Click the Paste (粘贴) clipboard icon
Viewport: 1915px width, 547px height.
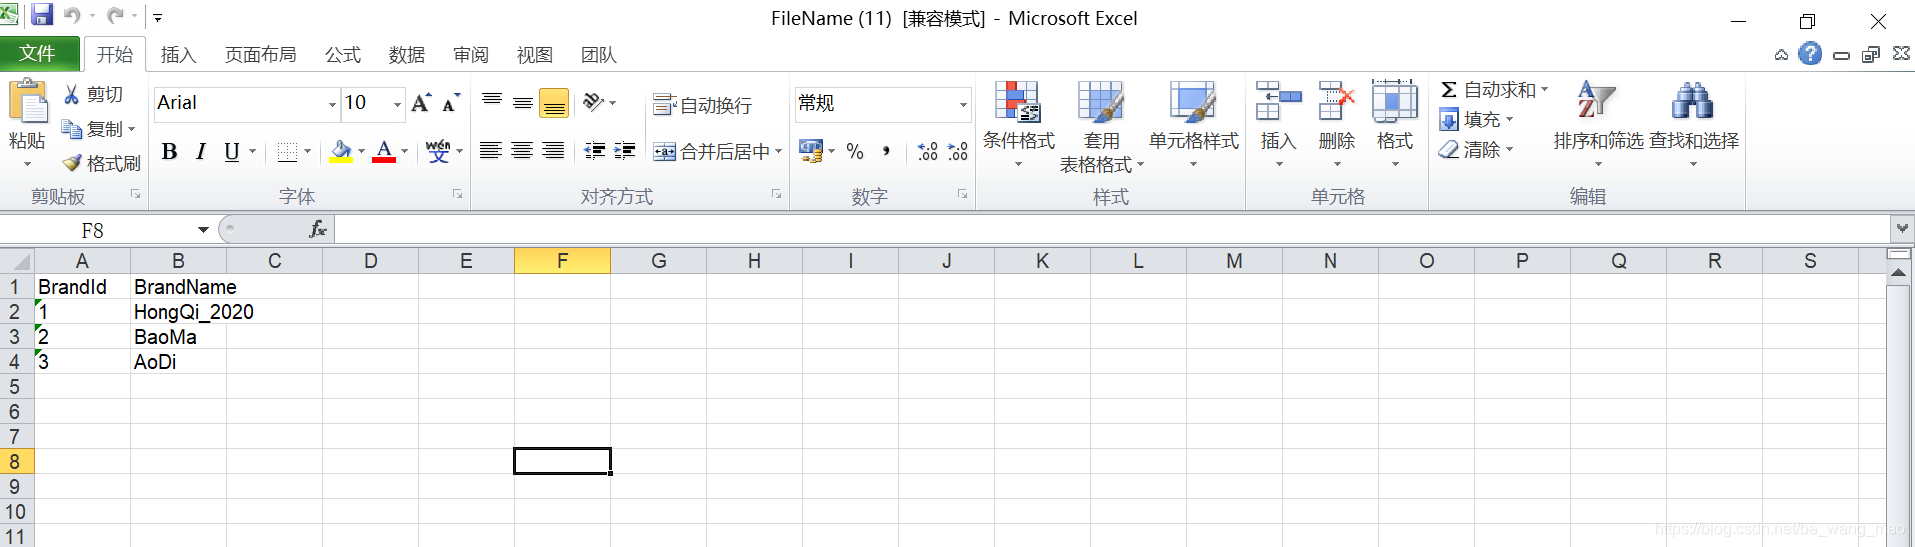pos(28,101)
